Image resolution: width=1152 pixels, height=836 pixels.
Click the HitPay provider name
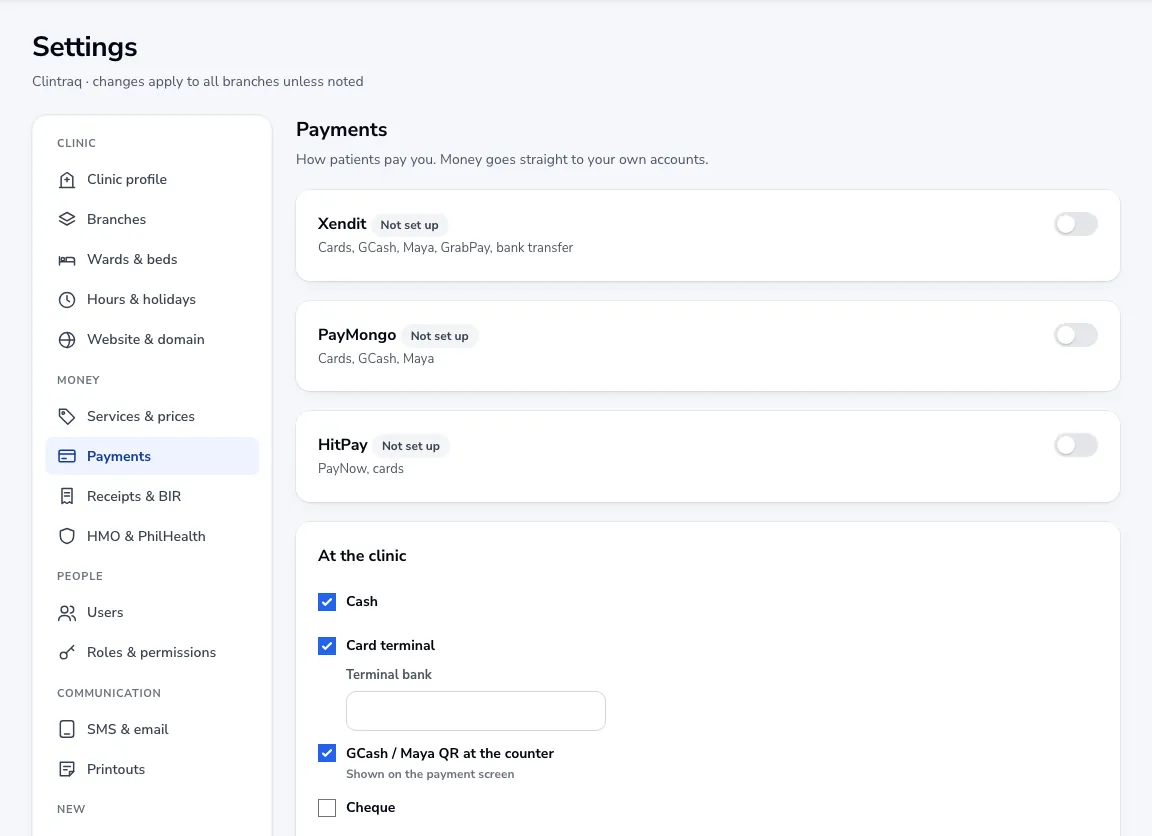(x=342, y=445)
